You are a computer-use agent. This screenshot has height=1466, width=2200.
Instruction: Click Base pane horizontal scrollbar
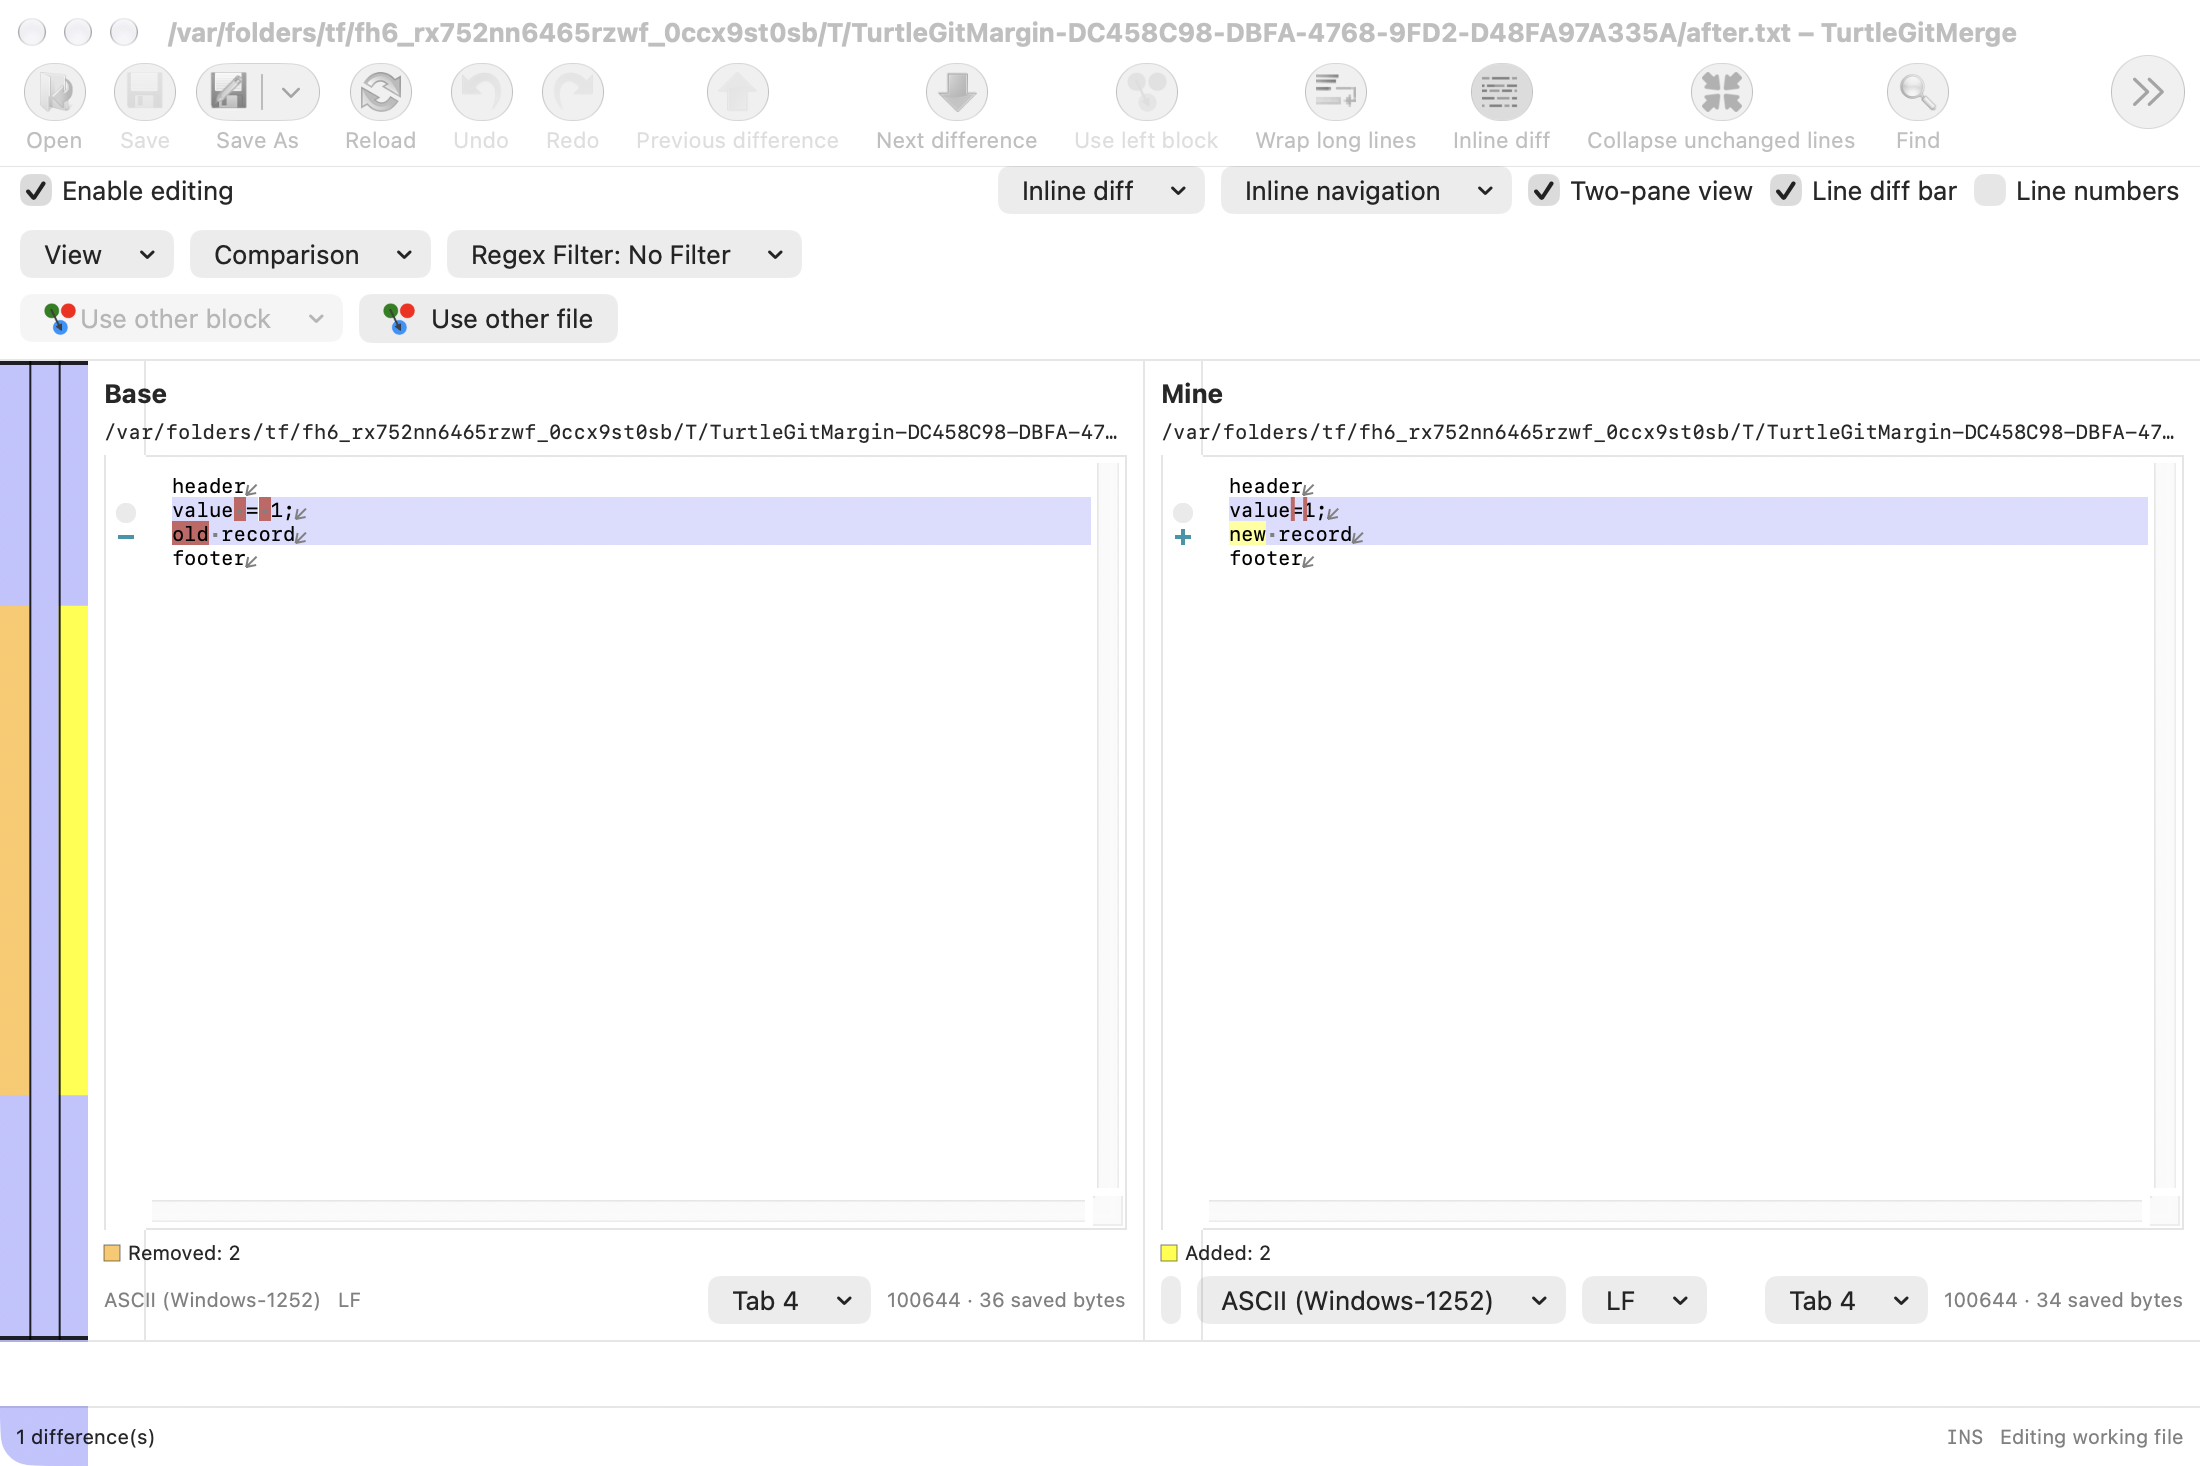[x=618, y=1211]
